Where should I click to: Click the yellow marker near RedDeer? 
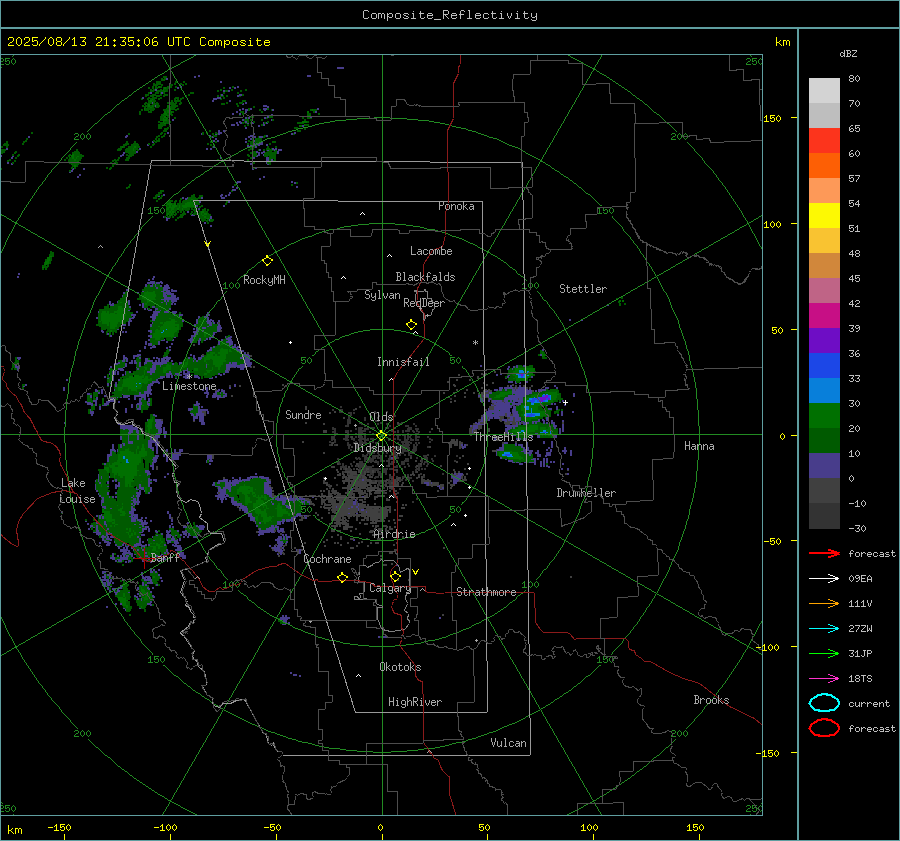pos(411,325)
